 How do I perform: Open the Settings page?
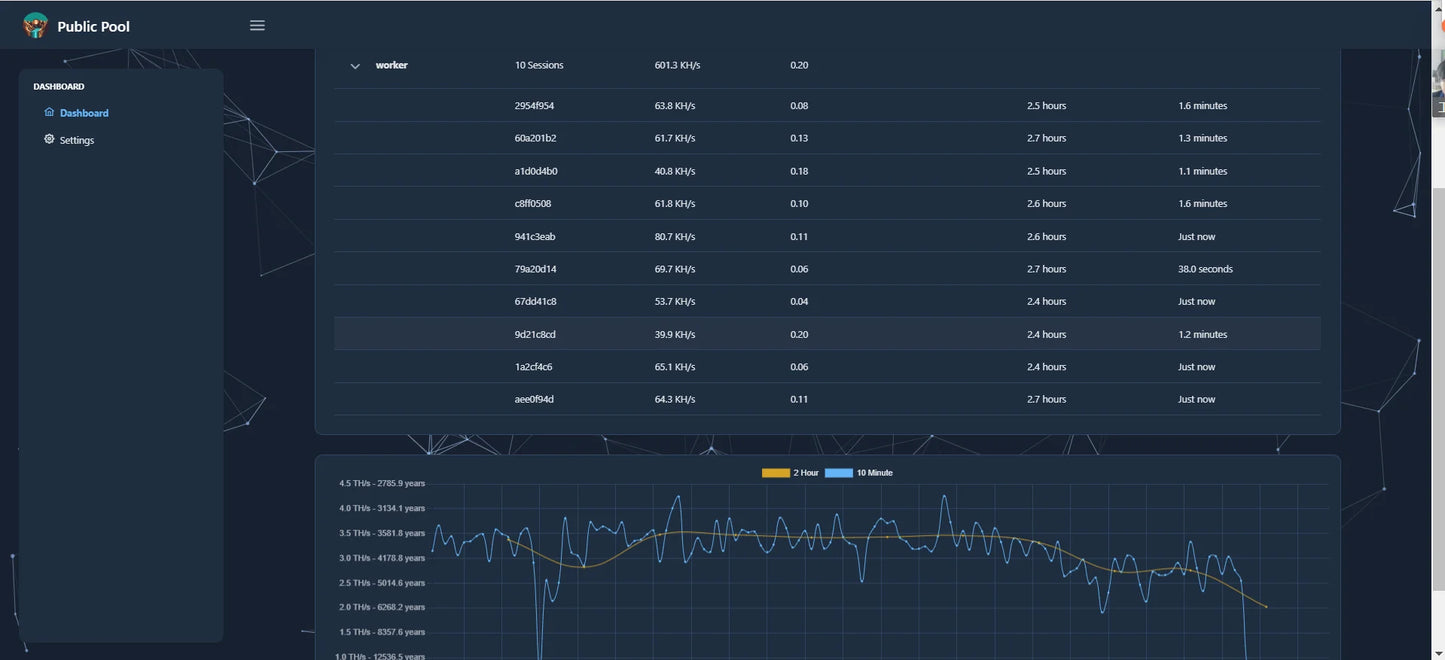click(75, 139)
